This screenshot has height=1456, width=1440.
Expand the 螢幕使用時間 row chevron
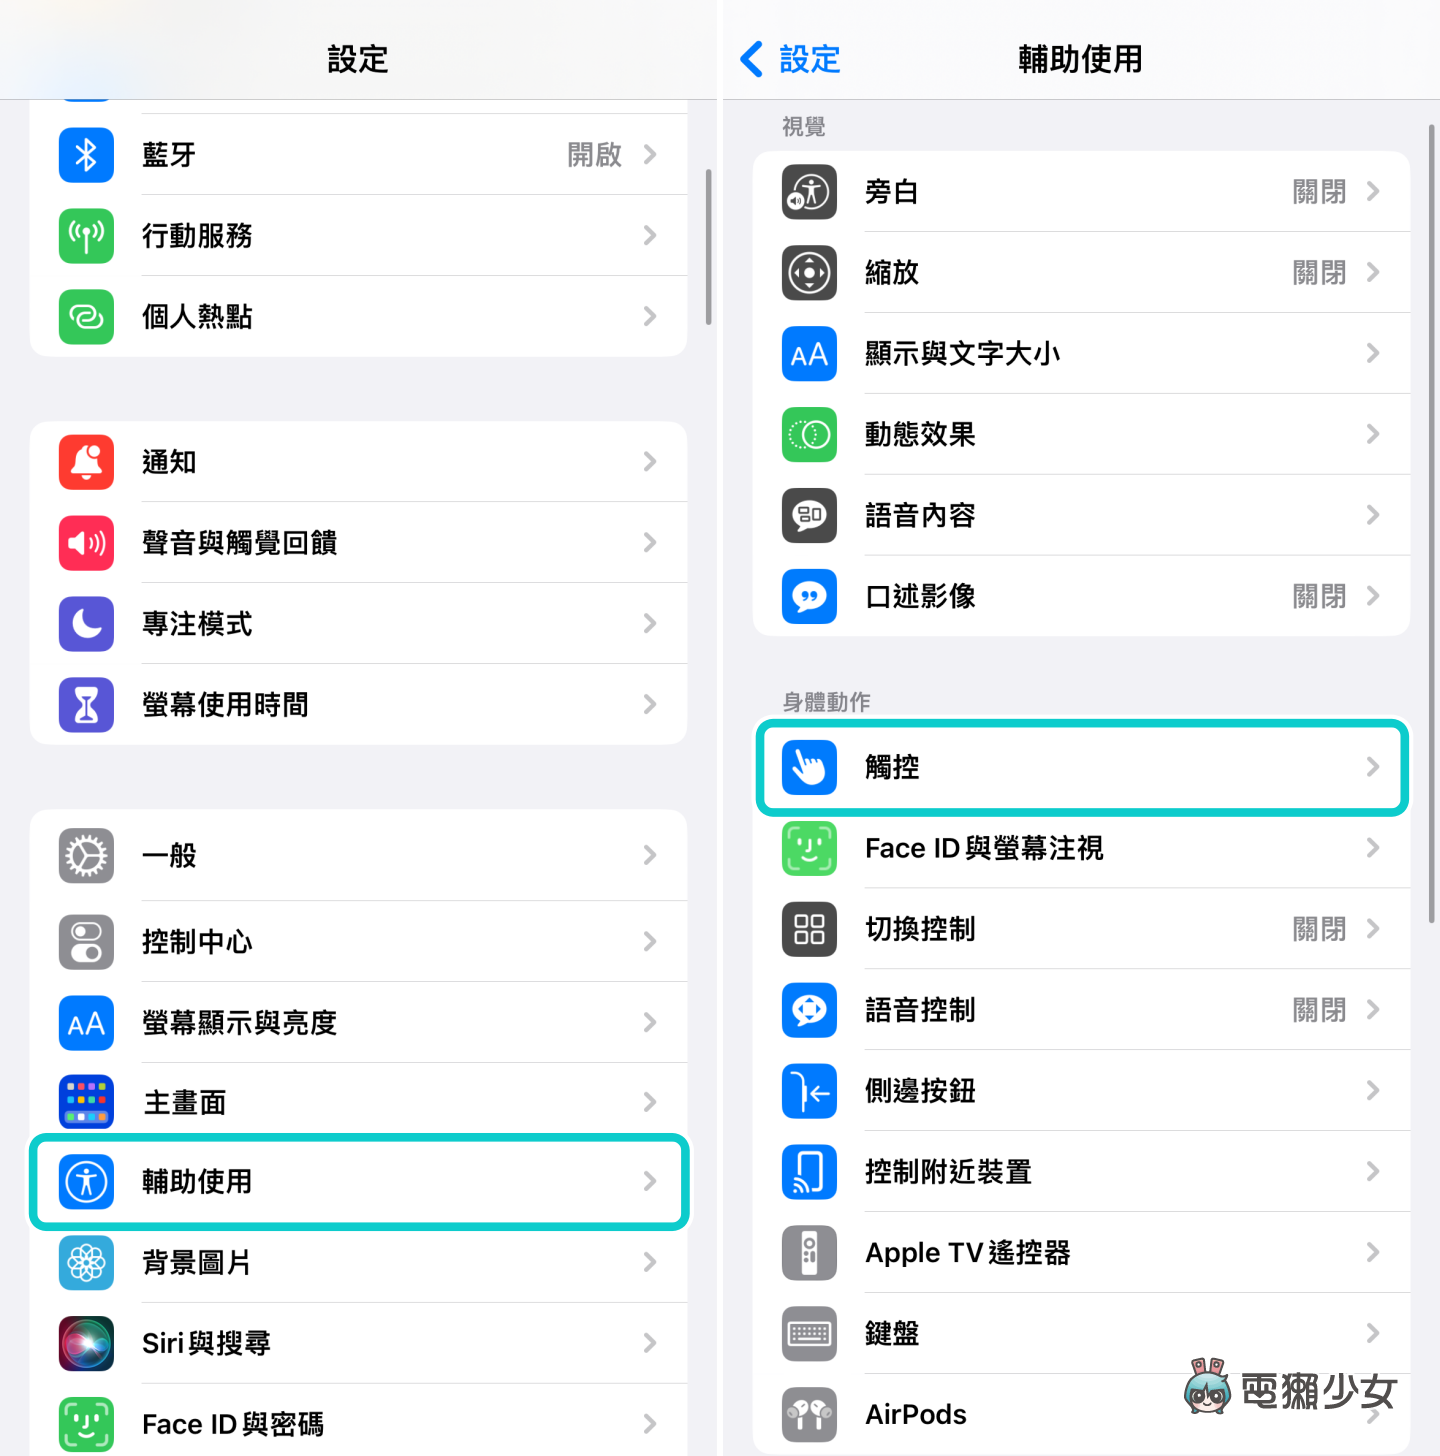650,705
